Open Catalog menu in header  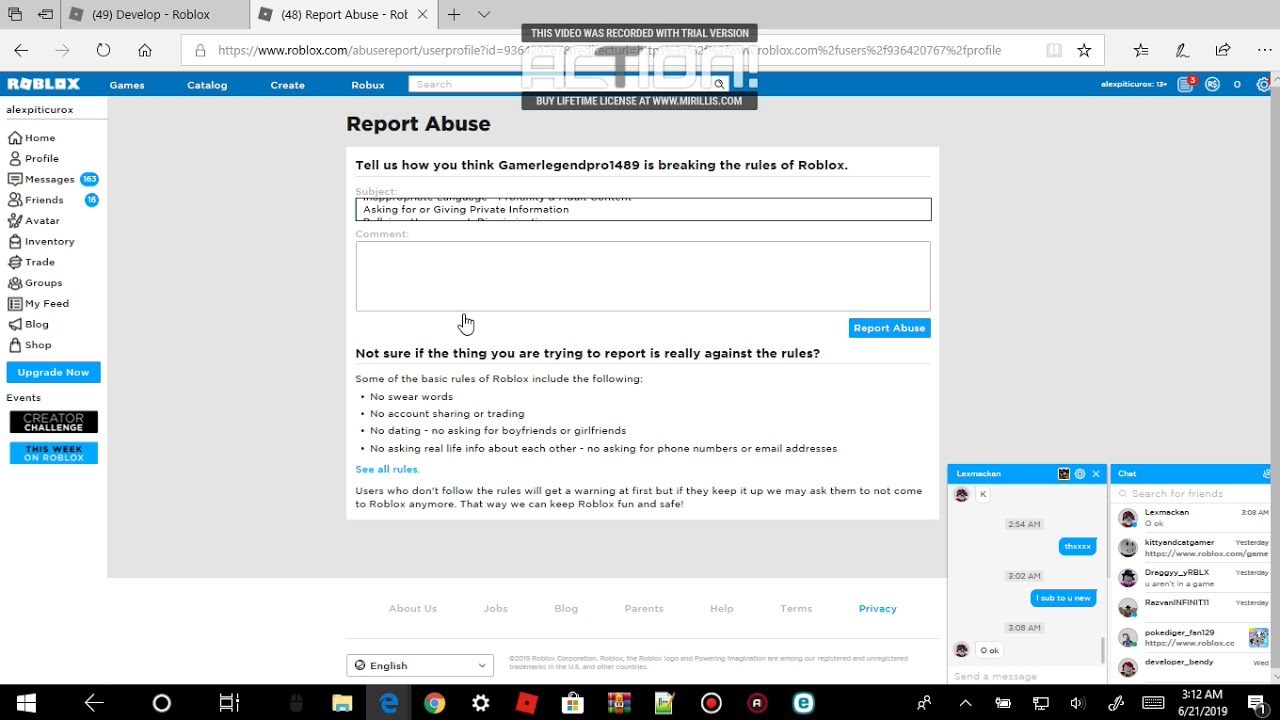tap(207, 84)
